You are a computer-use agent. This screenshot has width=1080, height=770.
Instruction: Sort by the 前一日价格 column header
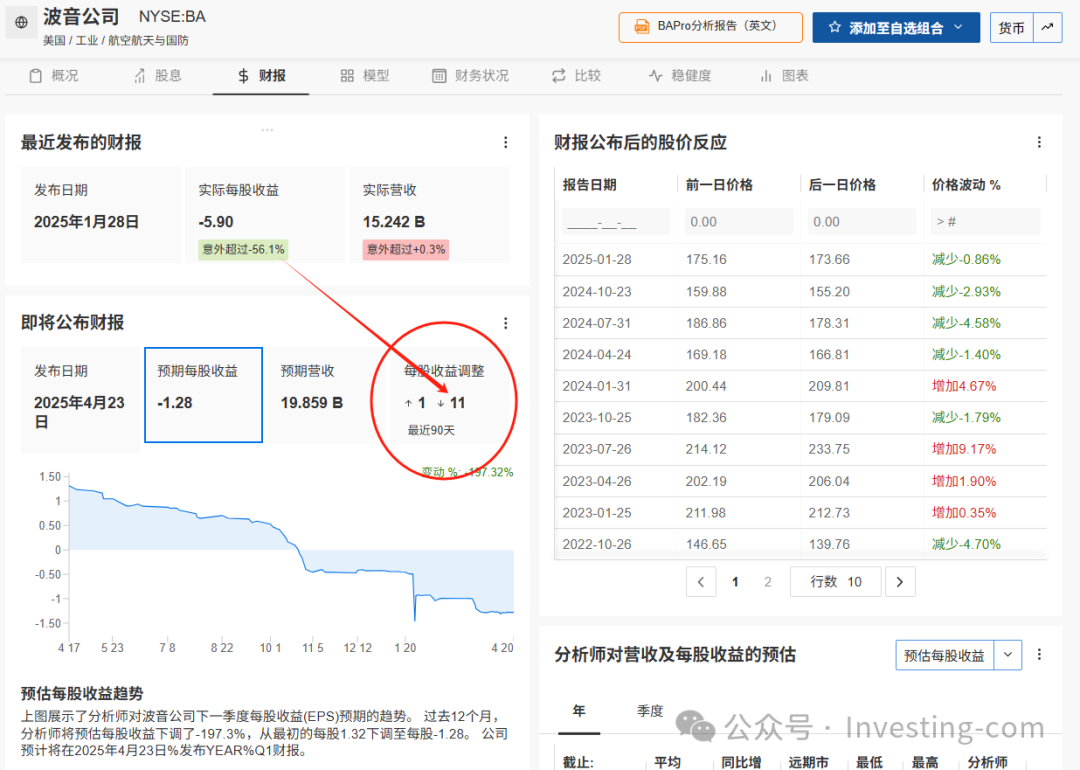pyautogui.click(x=719, y=185)
